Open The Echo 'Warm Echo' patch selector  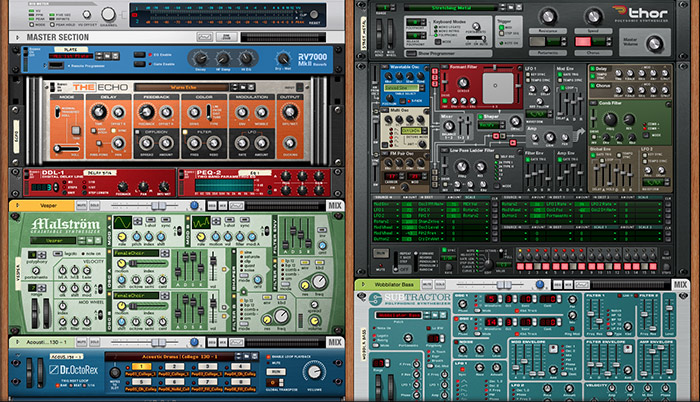[x=183, y=87]
